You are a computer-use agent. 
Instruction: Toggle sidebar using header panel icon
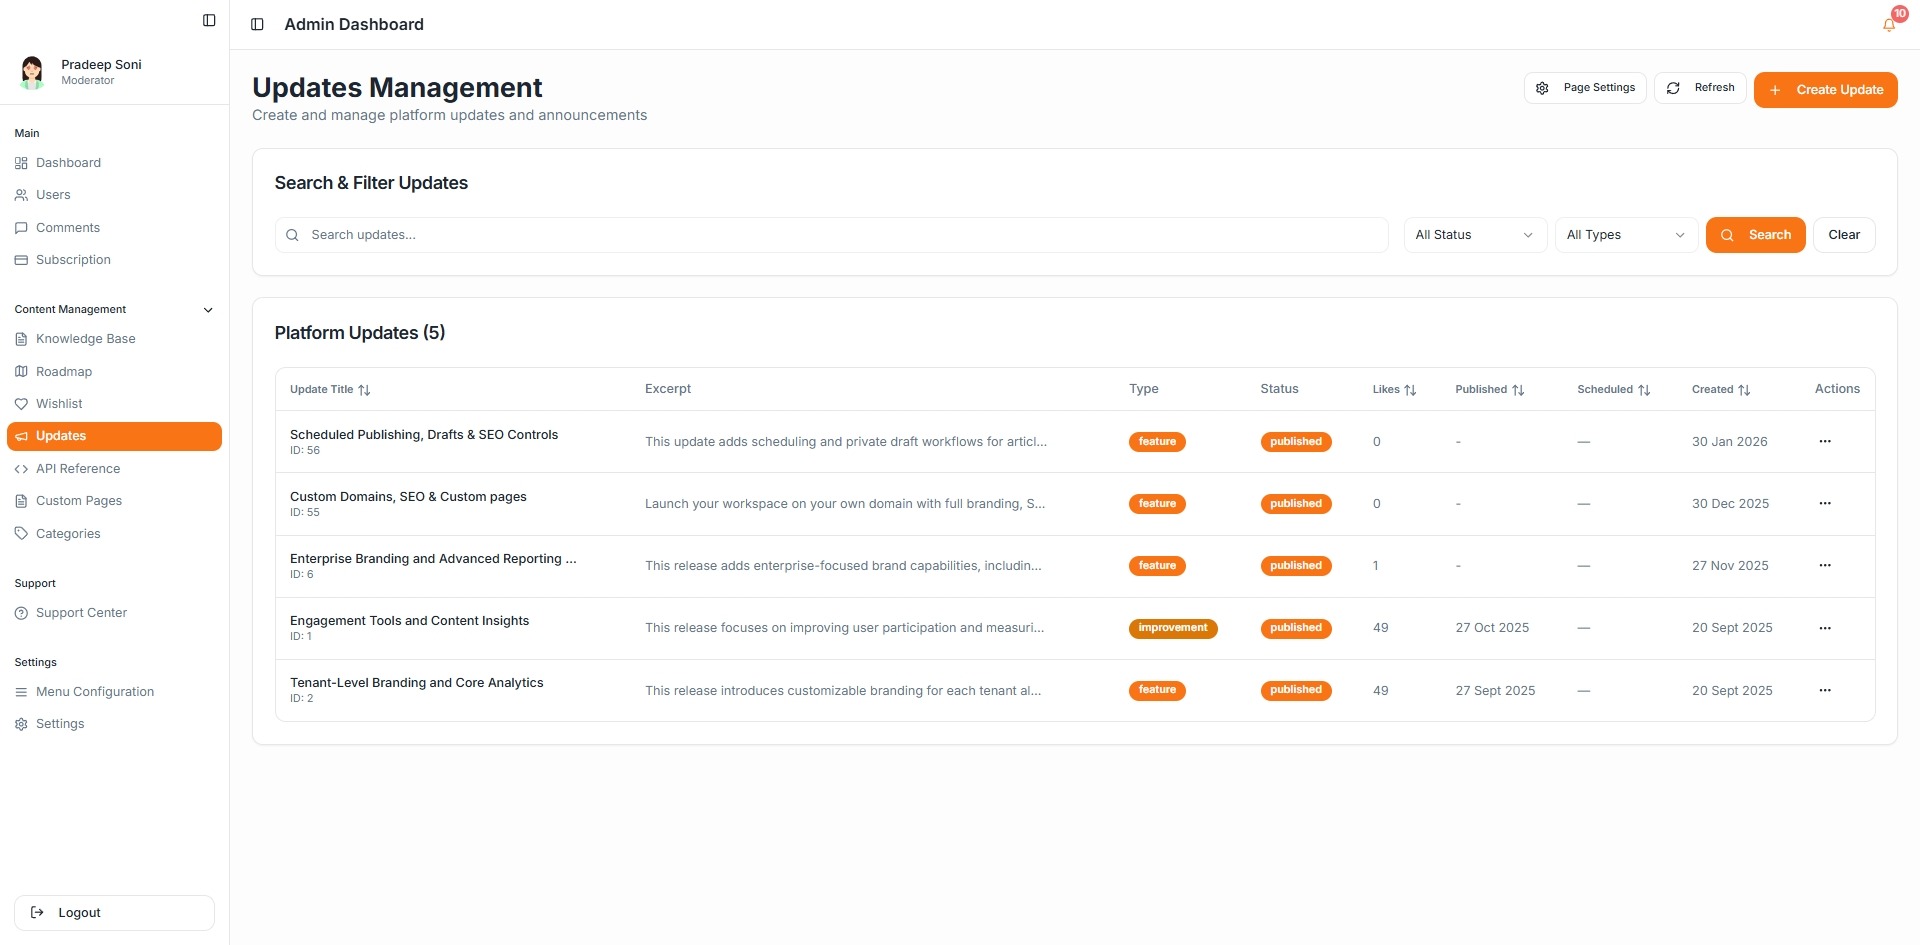[x=257, y=24]
